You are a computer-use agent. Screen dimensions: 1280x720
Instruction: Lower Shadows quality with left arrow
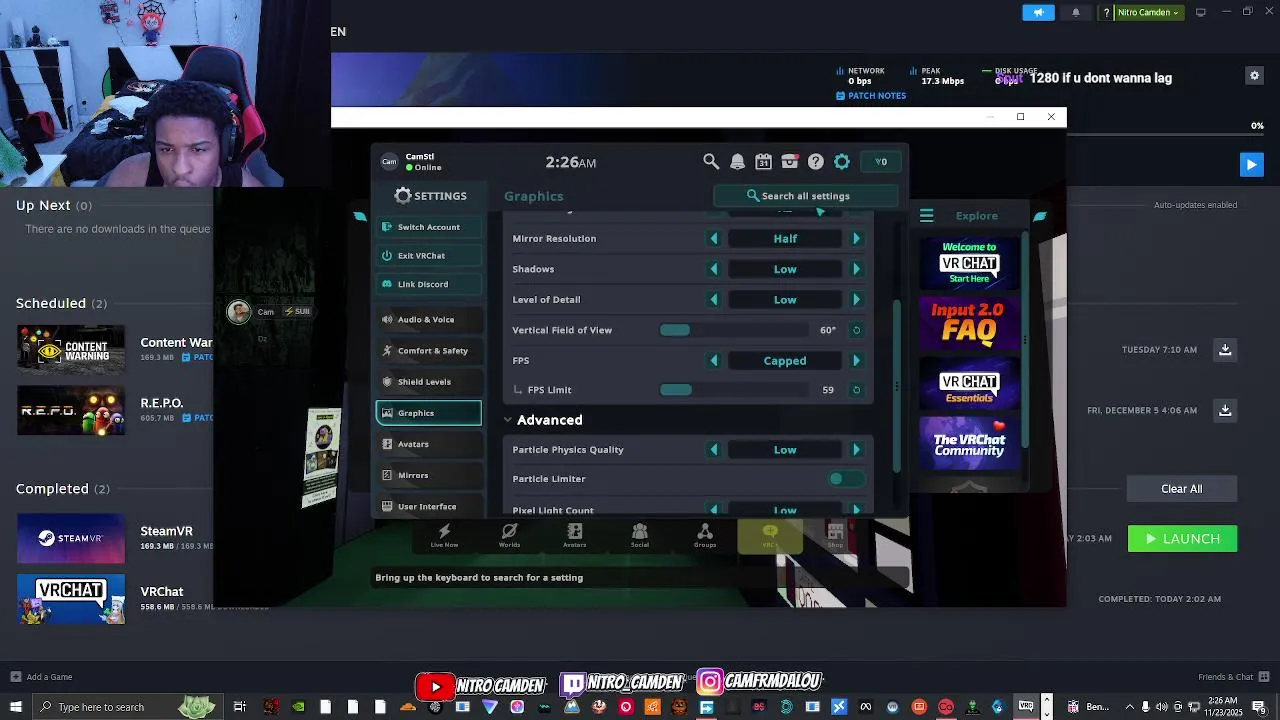click(x=714, y=269)
